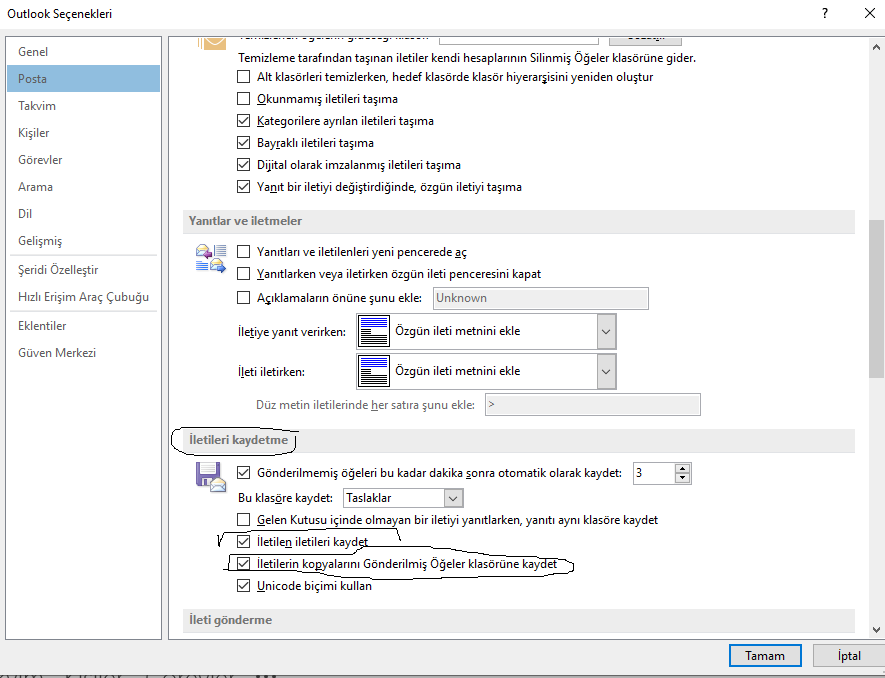Click the İptal button

coord(849,655)
